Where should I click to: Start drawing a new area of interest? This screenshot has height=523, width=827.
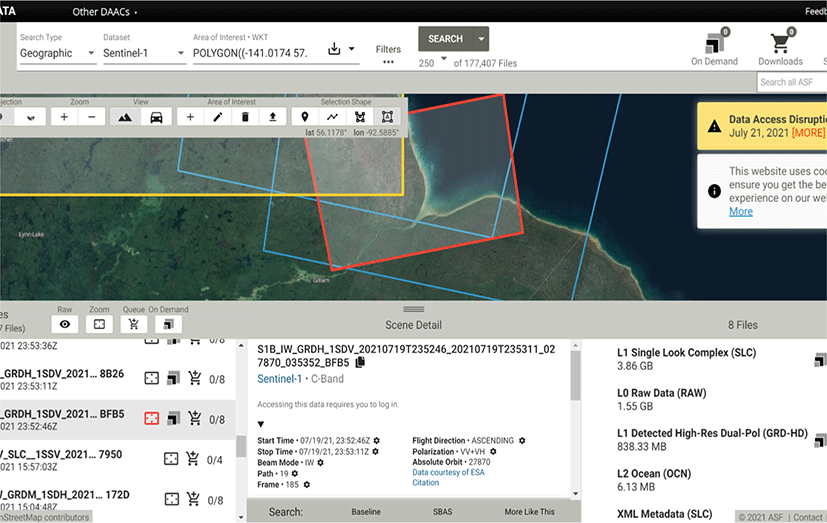click(x=190, y=117)
